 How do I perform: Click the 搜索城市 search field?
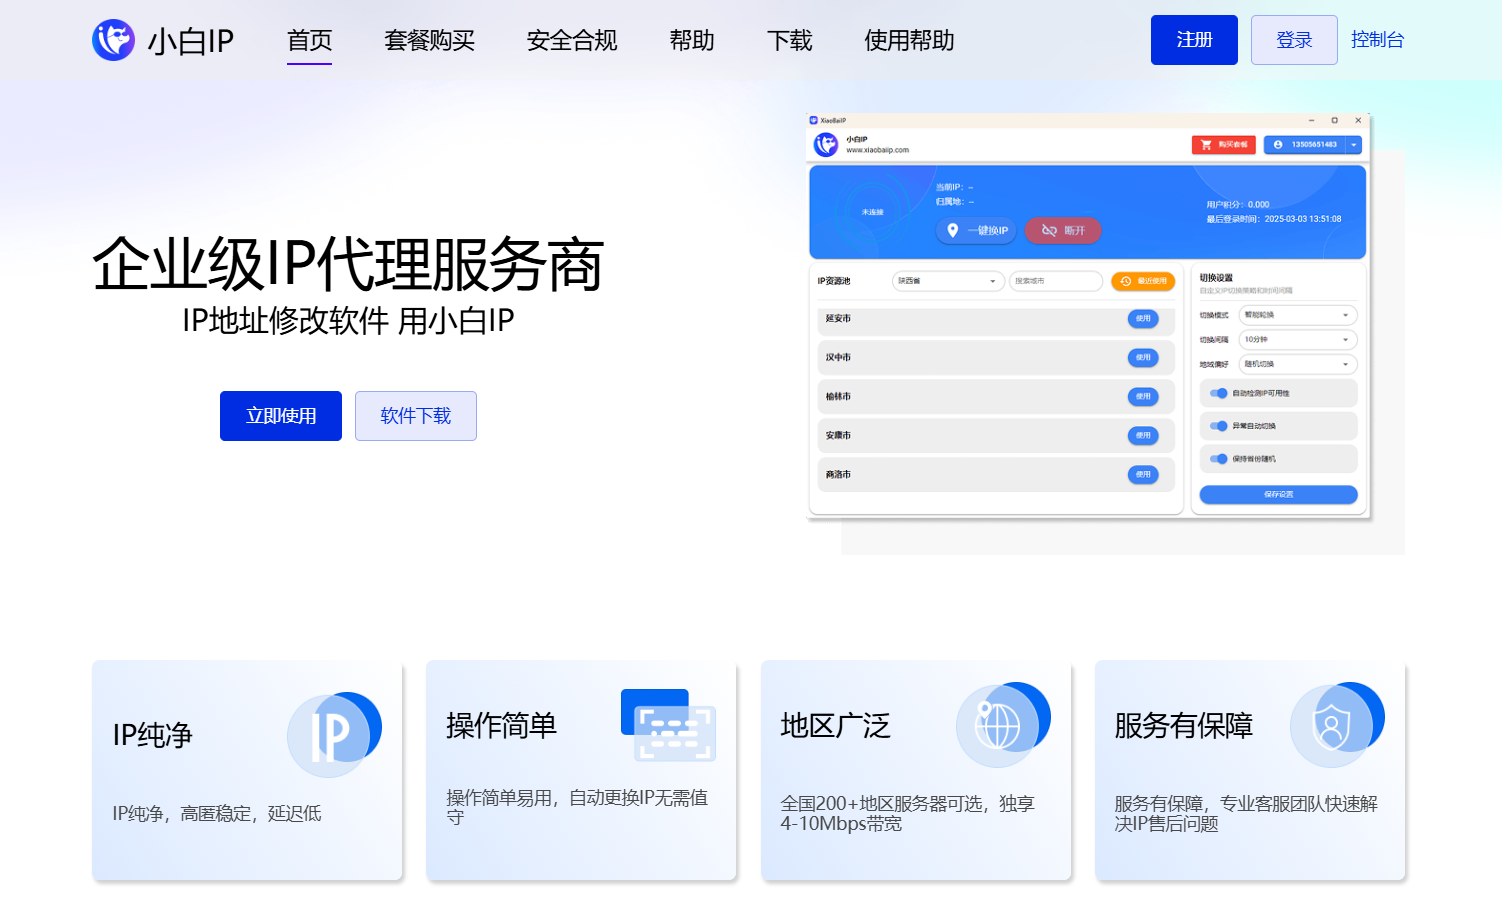click(1056, 281)
